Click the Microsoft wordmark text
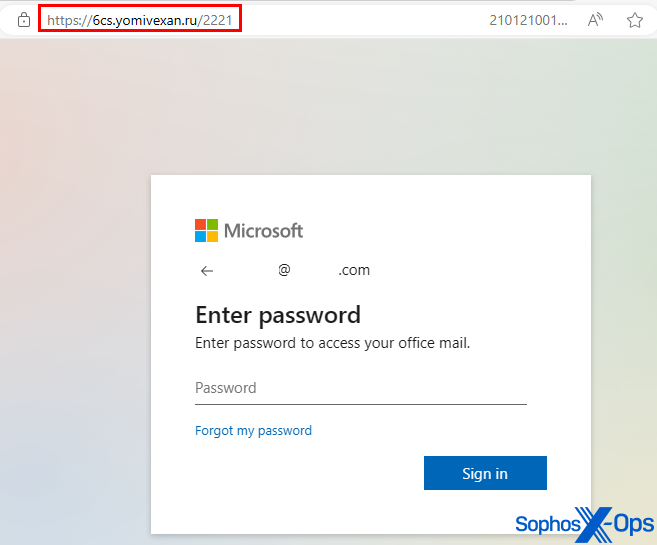Screen dimensions: 657x545 [263, 231]
